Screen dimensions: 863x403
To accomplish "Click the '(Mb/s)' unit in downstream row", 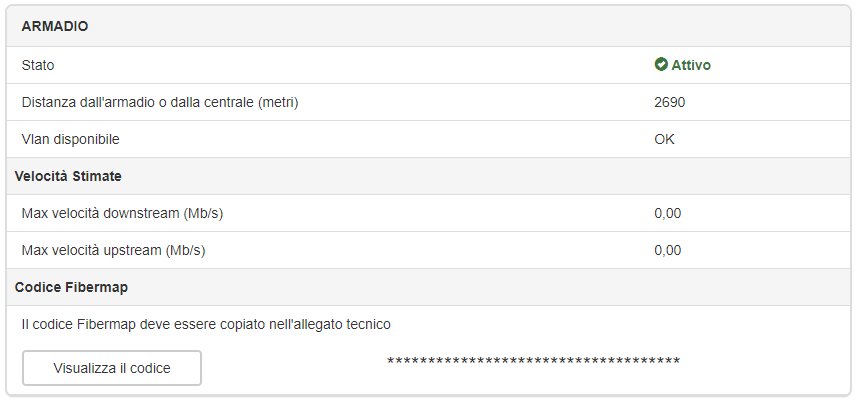I will [x=203, y=213].
